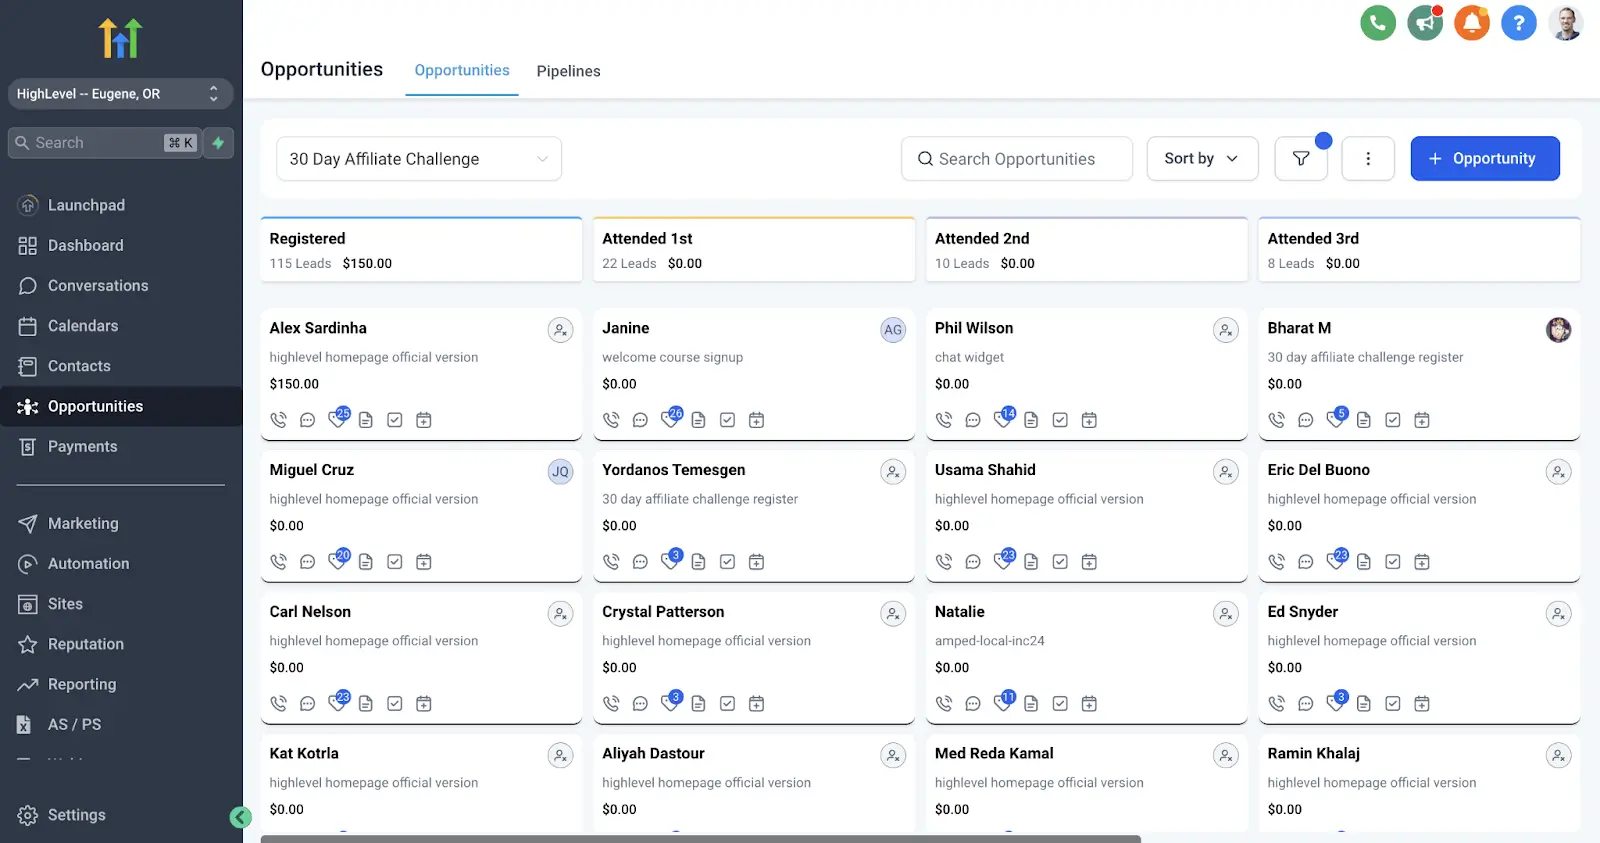Click the assign-user icon on Kat Kotrla card

[561, 756]
